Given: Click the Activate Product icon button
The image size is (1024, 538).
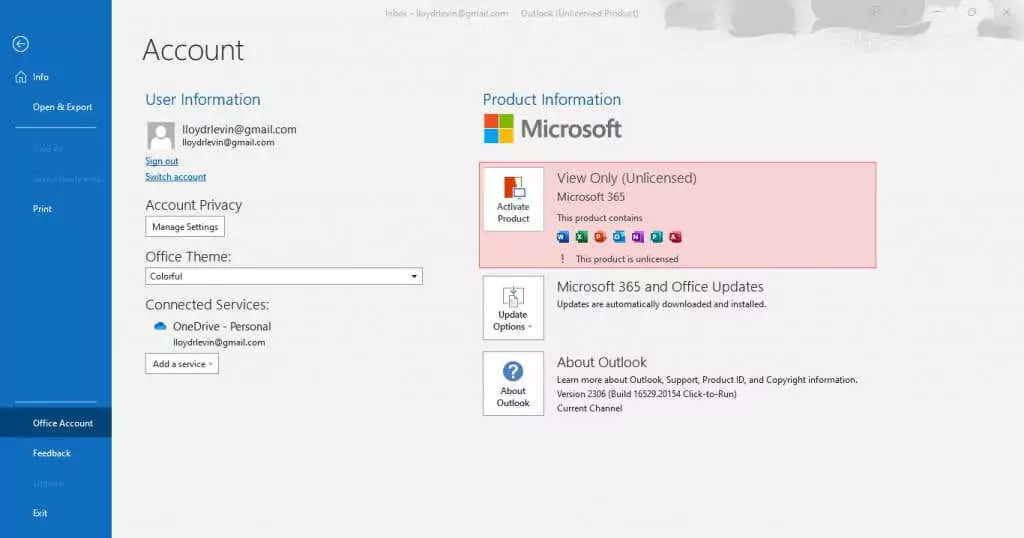Looking at the screenshot, I should pyautogui.click(x=513, y=199).
